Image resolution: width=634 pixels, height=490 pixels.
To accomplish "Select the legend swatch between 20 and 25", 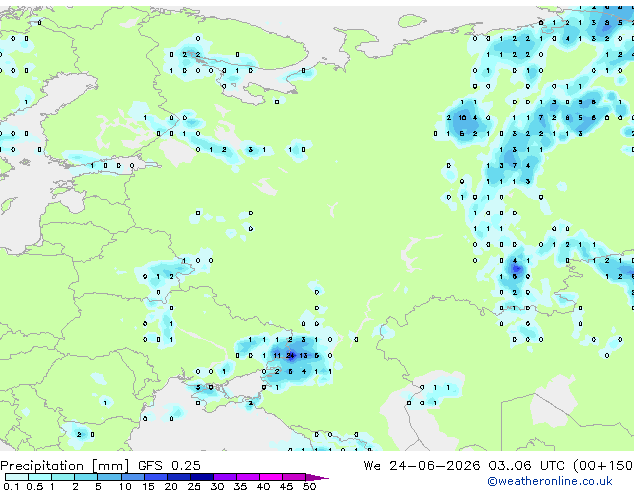I will pos(178,477).
